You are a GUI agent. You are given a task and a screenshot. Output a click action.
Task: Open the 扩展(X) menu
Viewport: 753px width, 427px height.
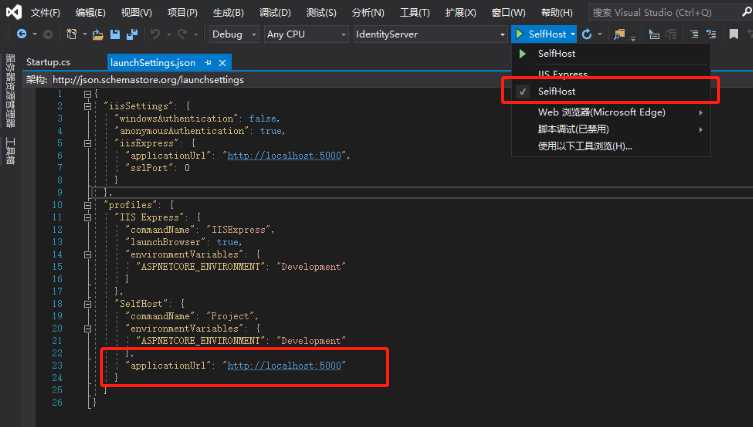click(x=461, y=12)
